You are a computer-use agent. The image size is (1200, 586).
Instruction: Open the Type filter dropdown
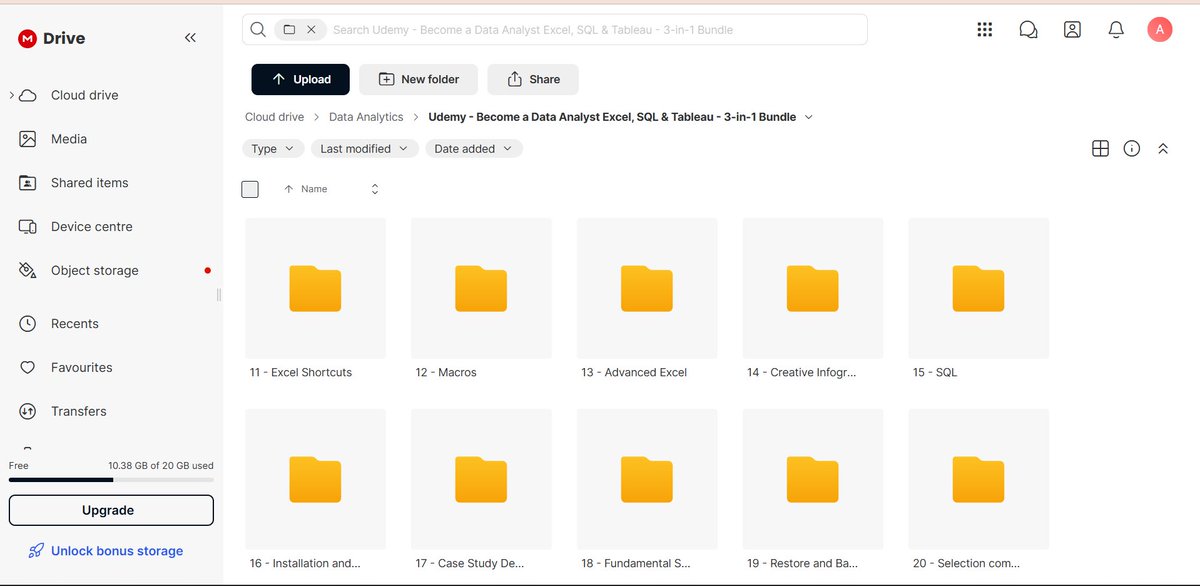point(273,149)
